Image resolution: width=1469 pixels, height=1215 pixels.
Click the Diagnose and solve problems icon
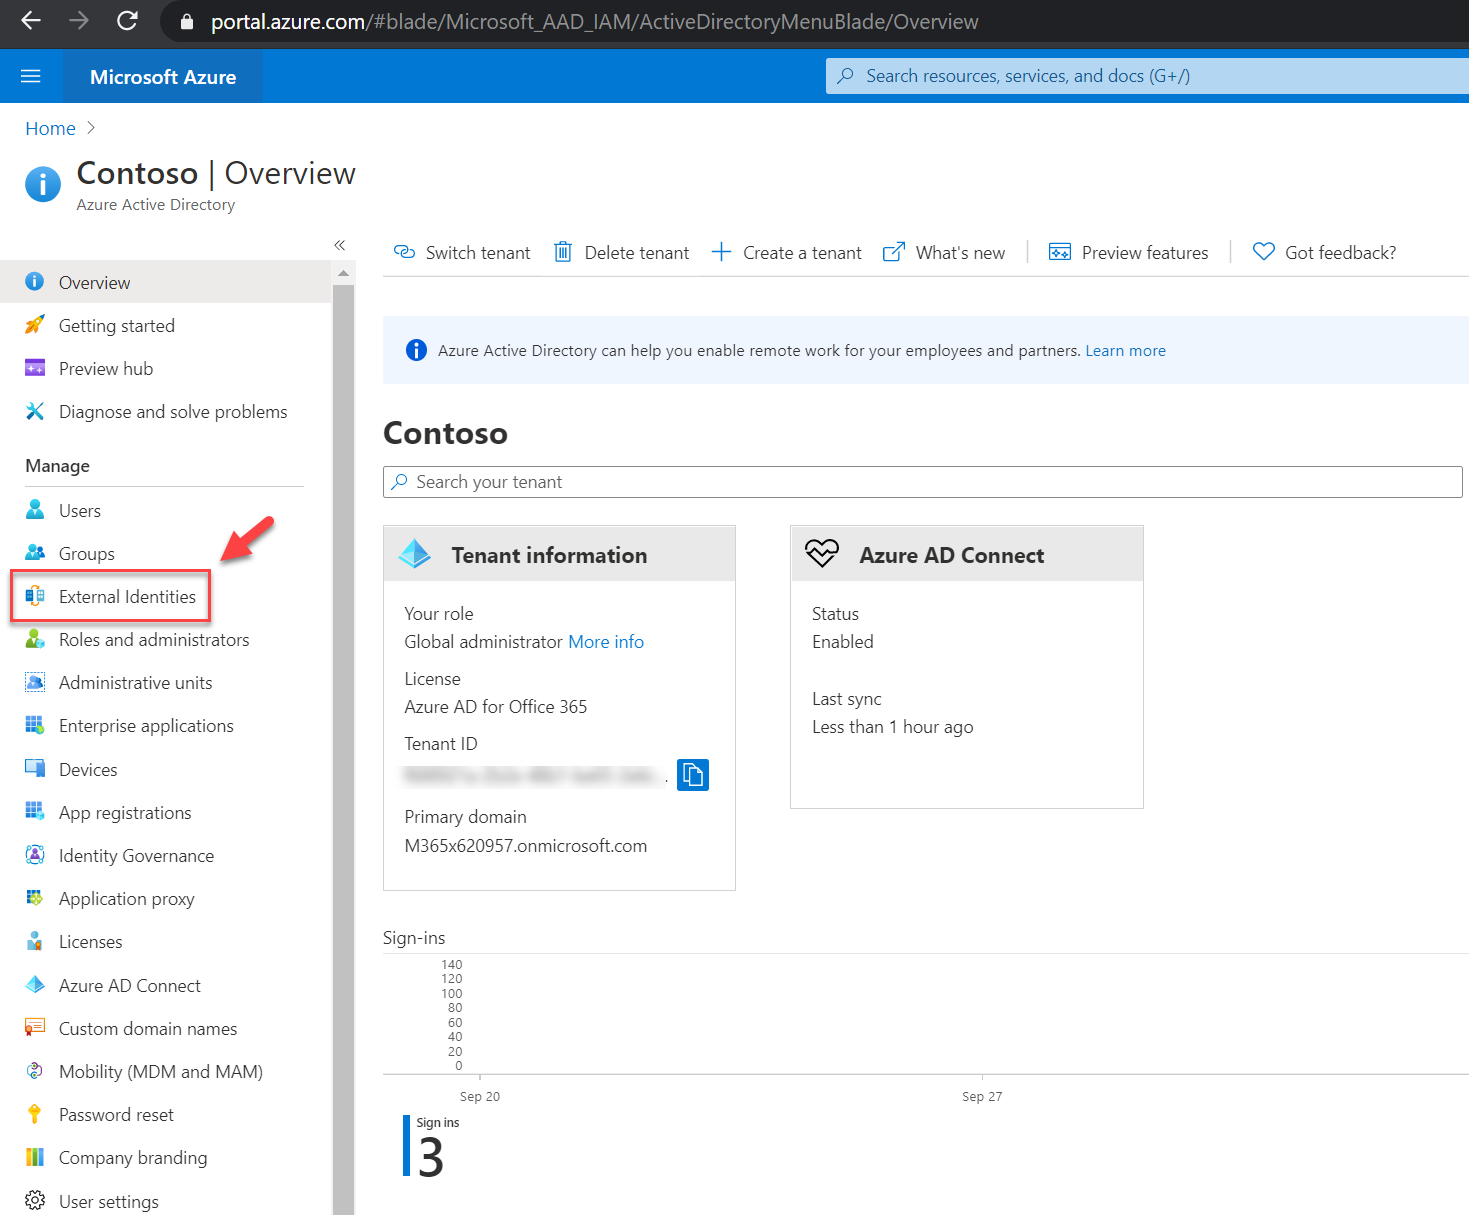[x=34, y=411]
